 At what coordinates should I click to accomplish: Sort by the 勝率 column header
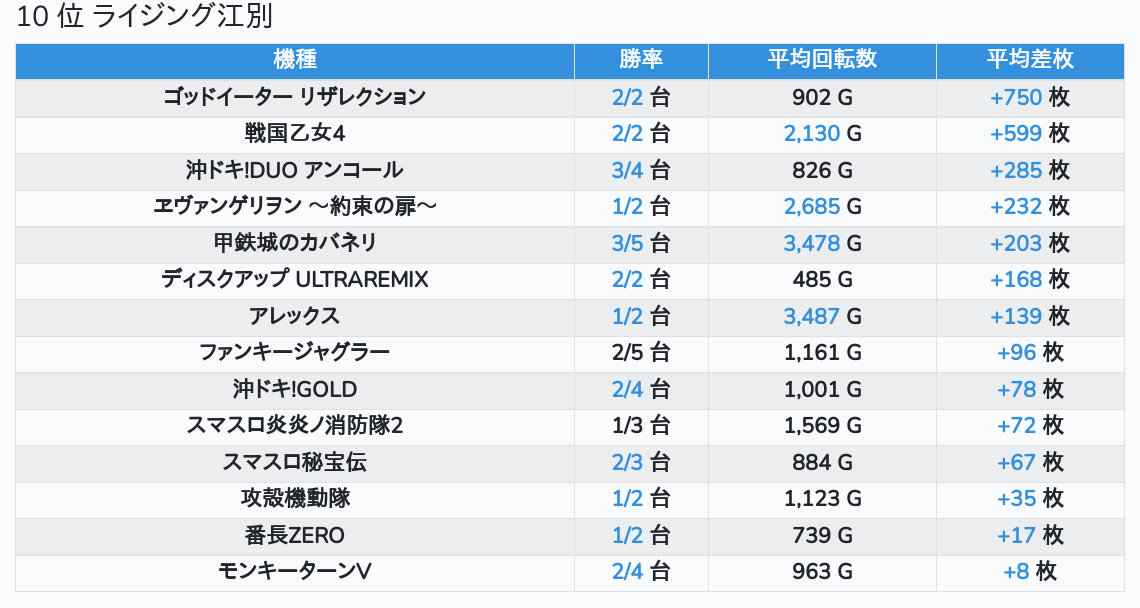point(641,60)
